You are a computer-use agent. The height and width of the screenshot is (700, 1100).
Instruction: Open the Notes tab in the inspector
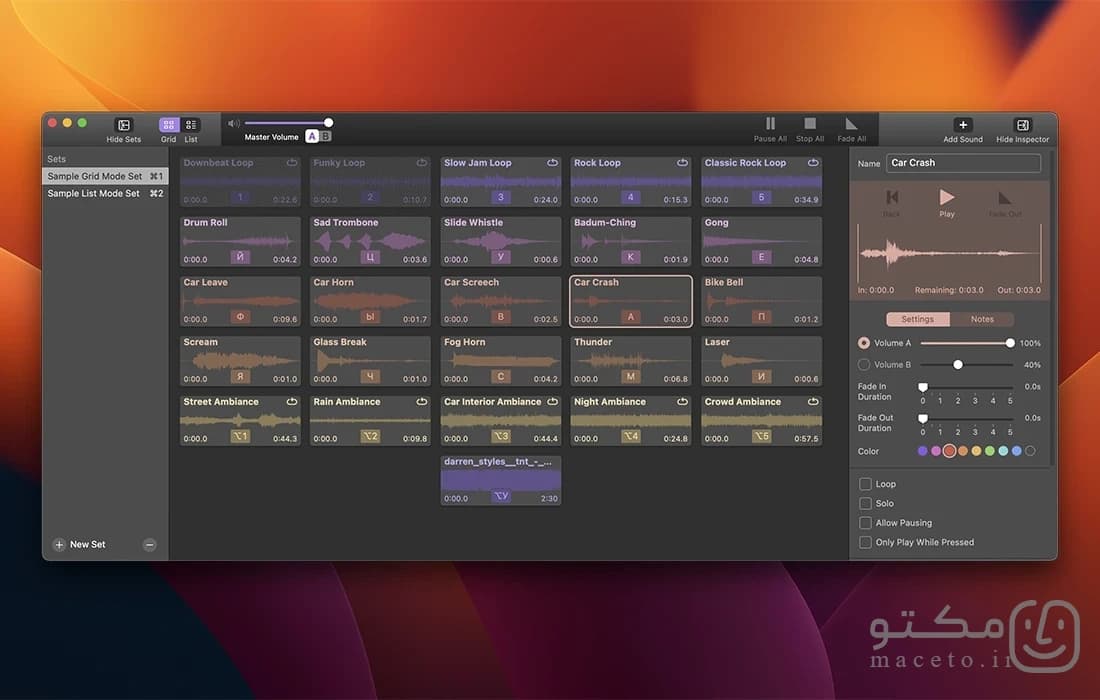click(x=982, y=319)
